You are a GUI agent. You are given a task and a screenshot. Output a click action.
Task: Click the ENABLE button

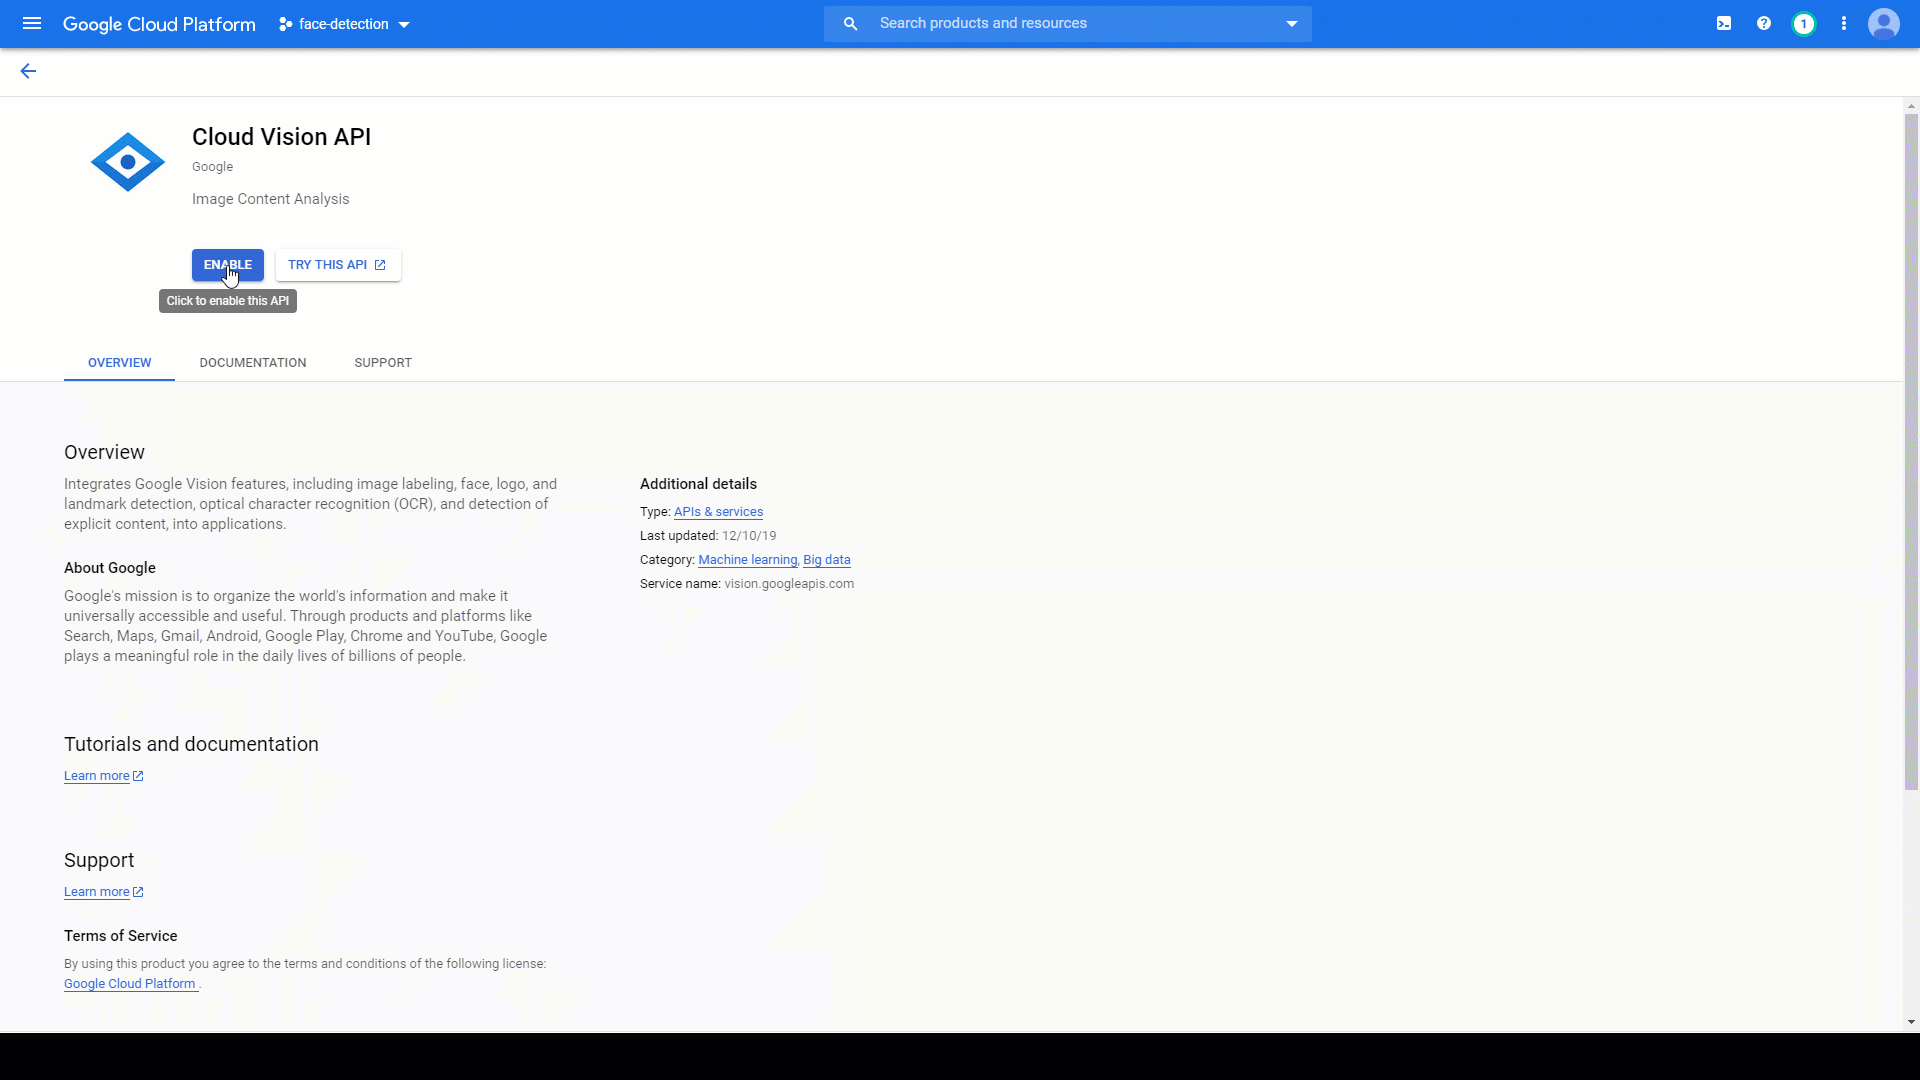click(x=227, y=264)
